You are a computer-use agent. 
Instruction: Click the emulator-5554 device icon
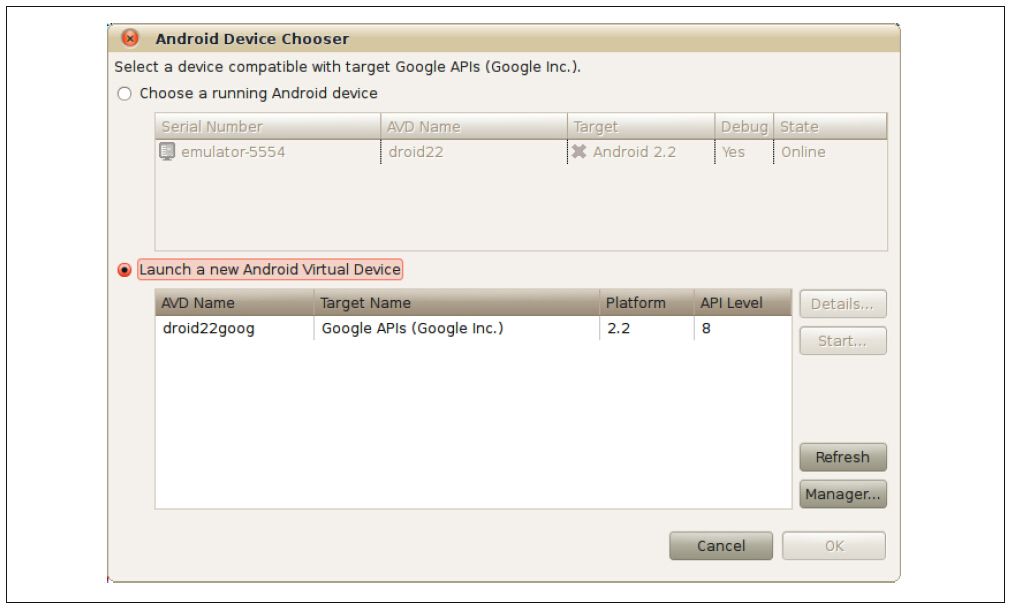167,152
